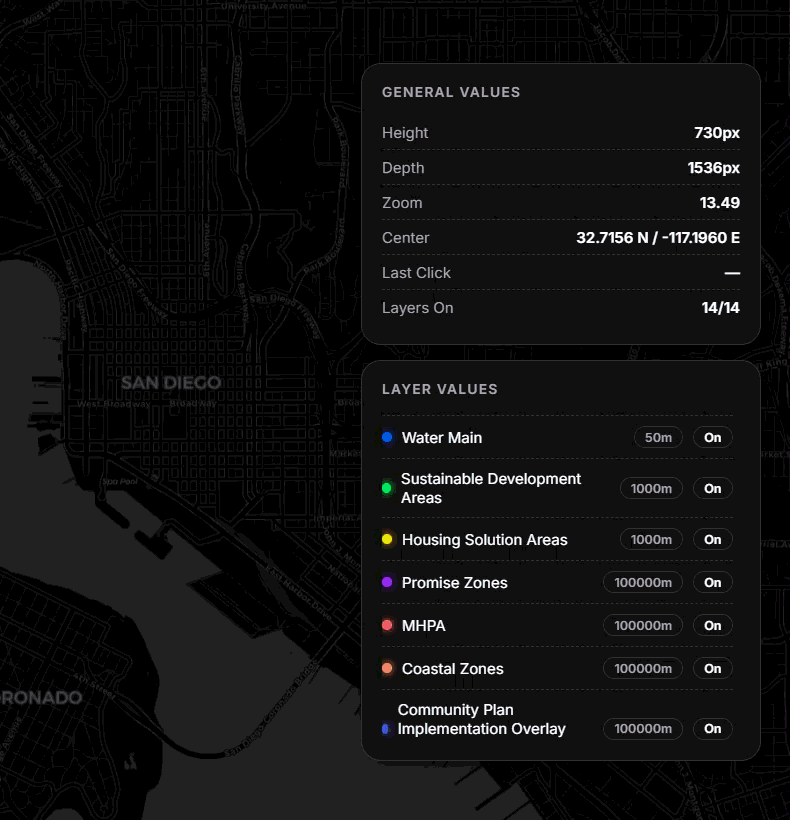Click the red MHPA layer dot

point(385,625)
